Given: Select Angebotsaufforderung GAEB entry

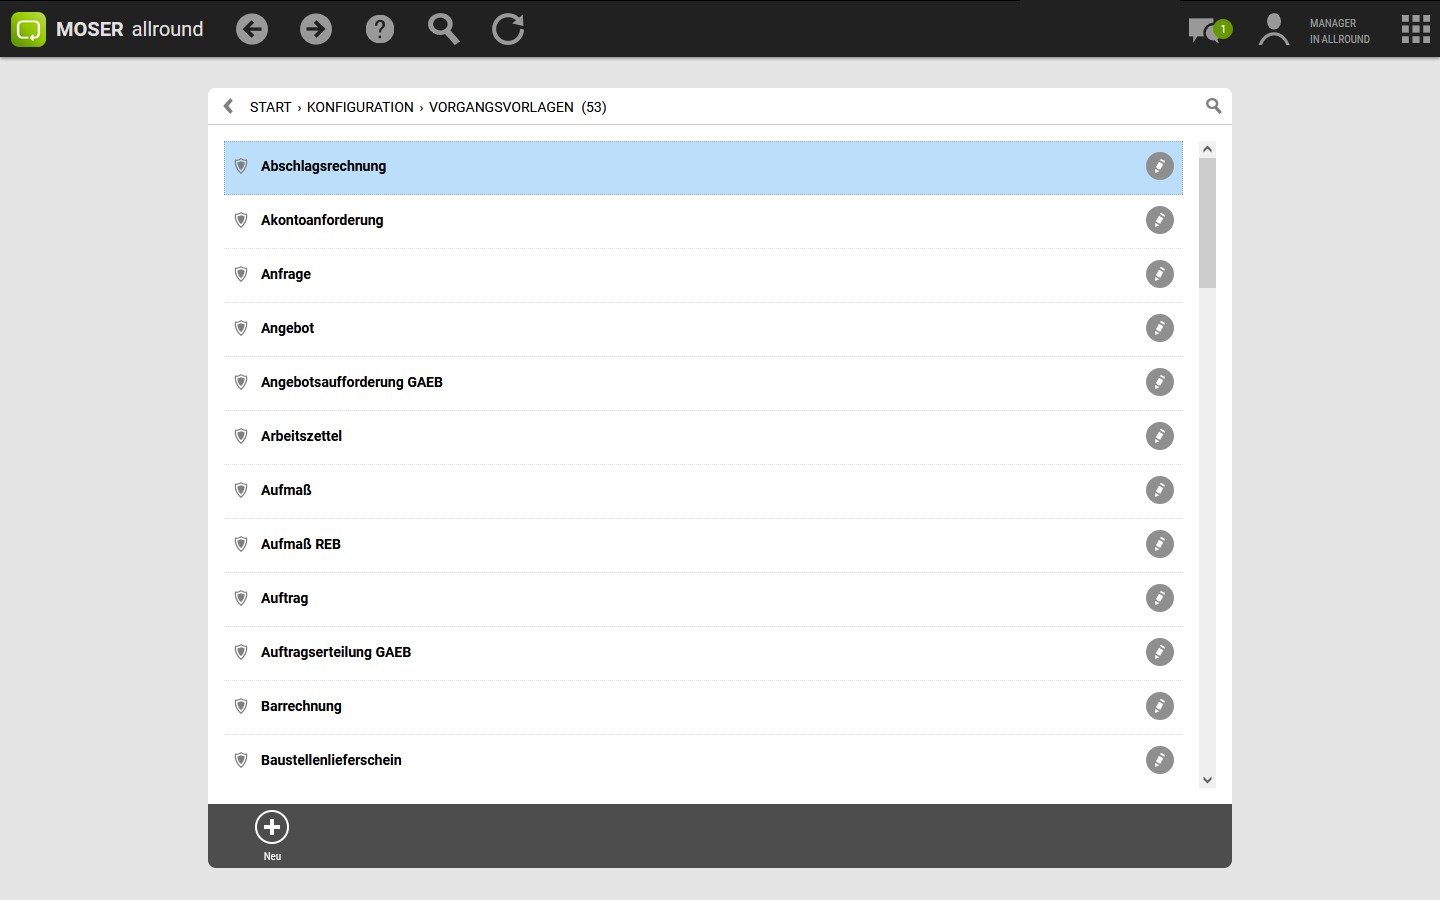Looking at the screenshot, I should click(x=703, y=383).
